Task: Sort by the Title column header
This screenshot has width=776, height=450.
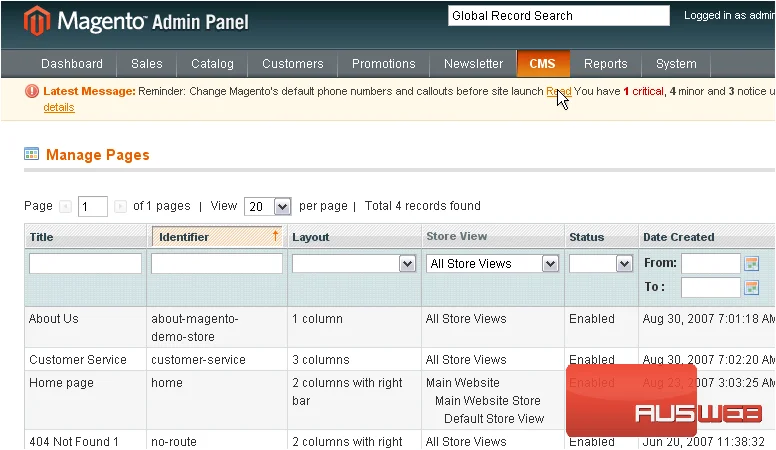Action: click(42, 237)
